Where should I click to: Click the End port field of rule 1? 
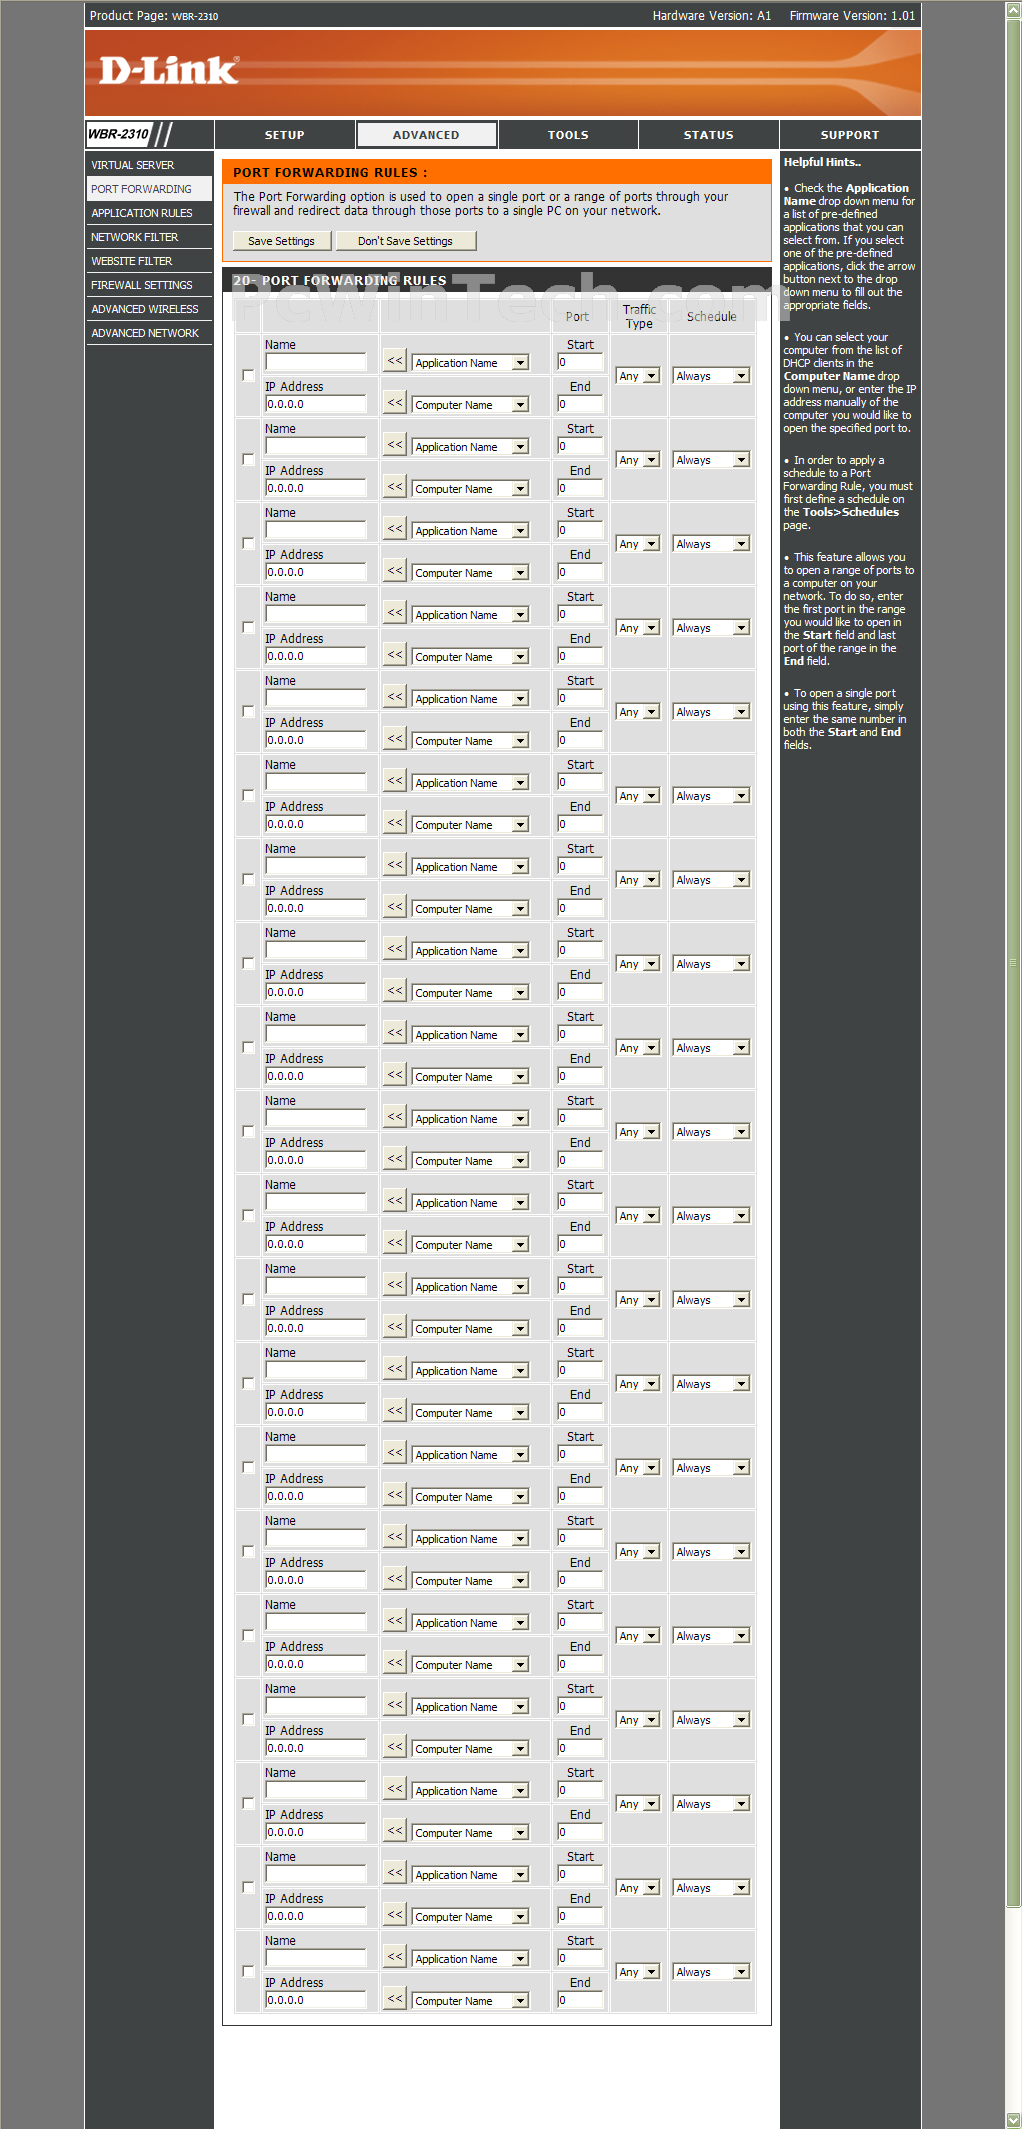point(580,404)
